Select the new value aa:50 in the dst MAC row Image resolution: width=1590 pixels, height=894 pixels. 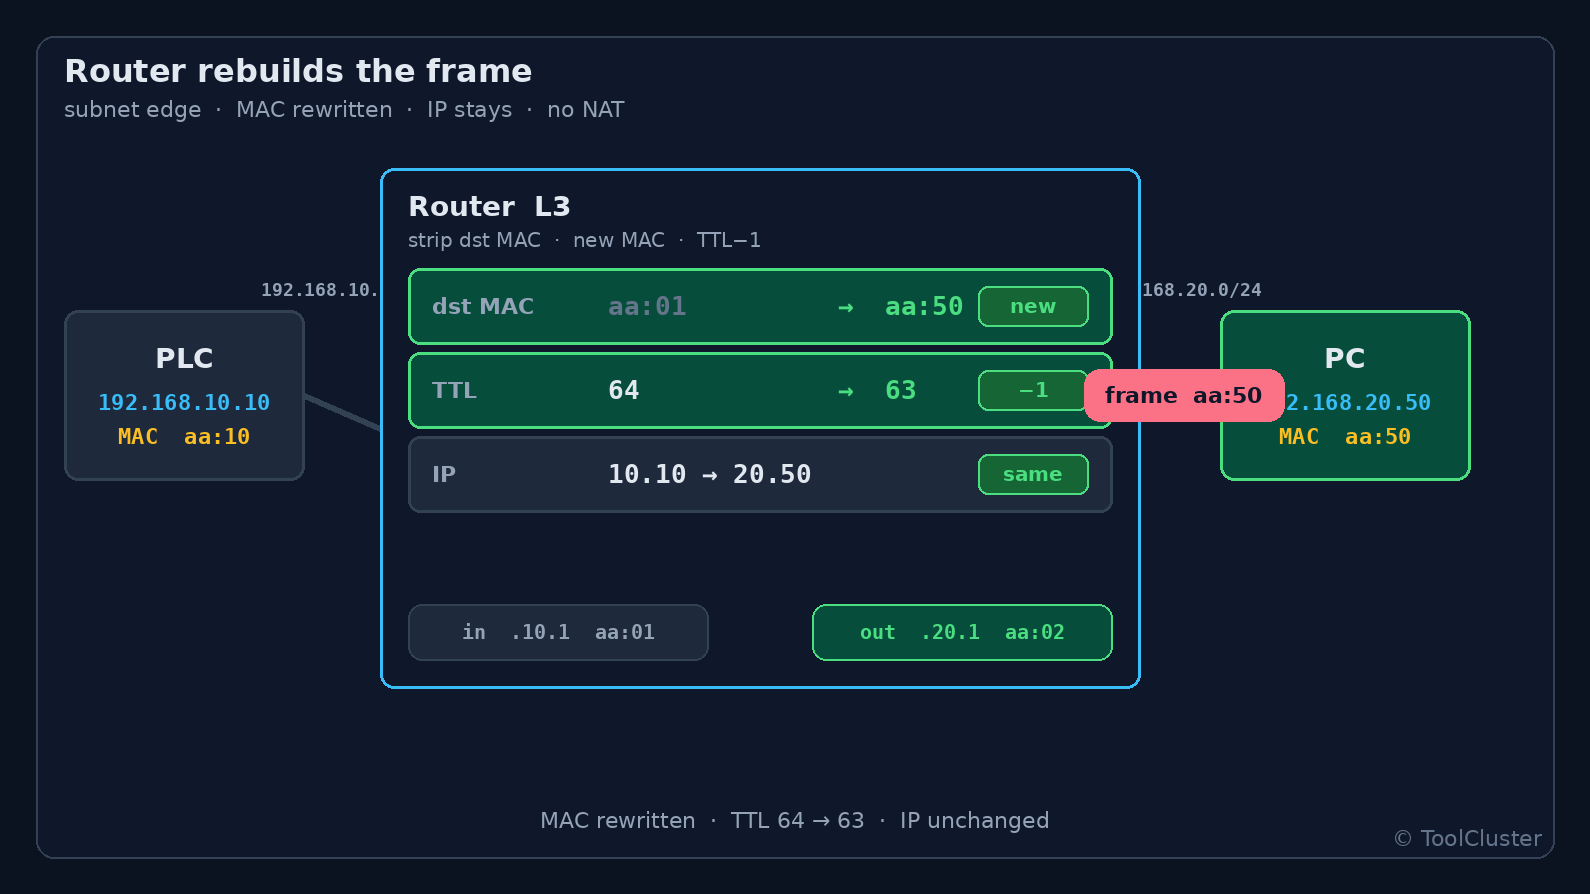924,306
